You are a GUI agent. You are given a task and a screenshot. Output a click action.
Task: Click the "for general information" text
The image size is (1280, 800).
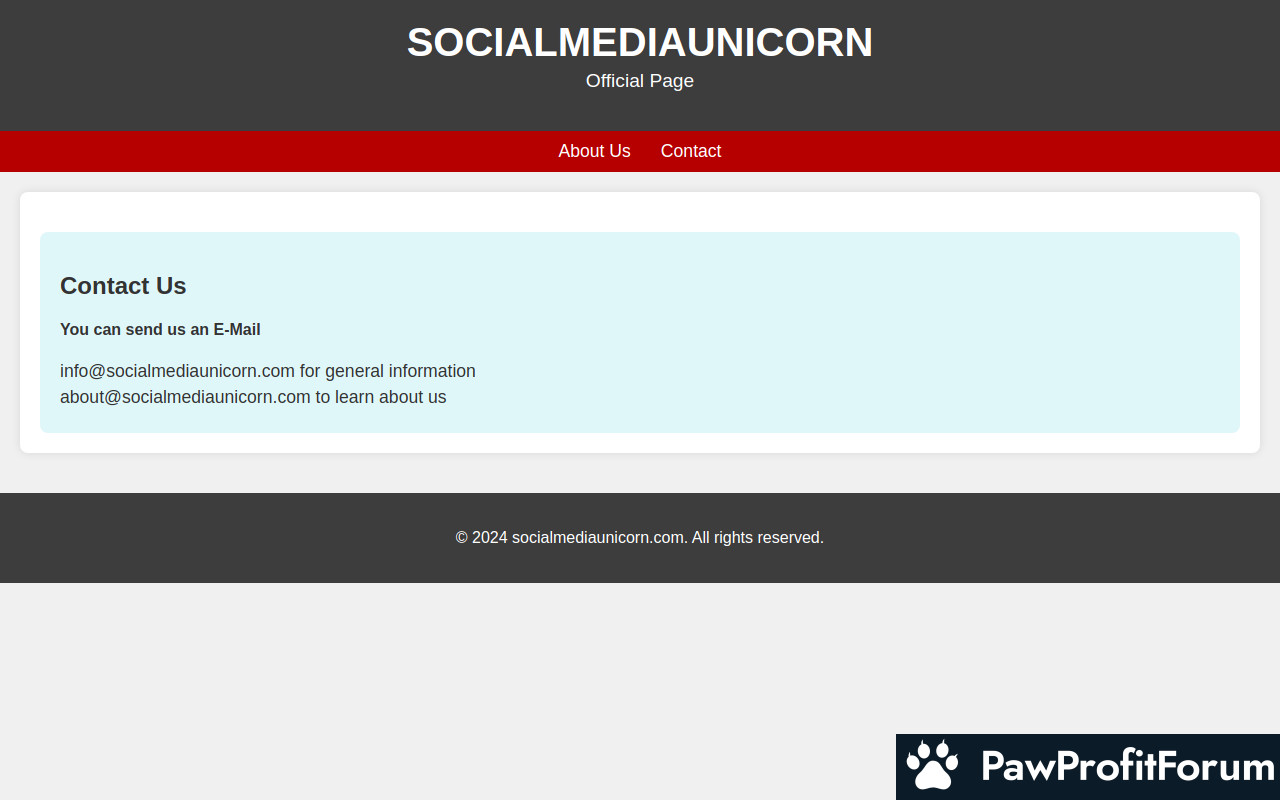coord(387,371)
